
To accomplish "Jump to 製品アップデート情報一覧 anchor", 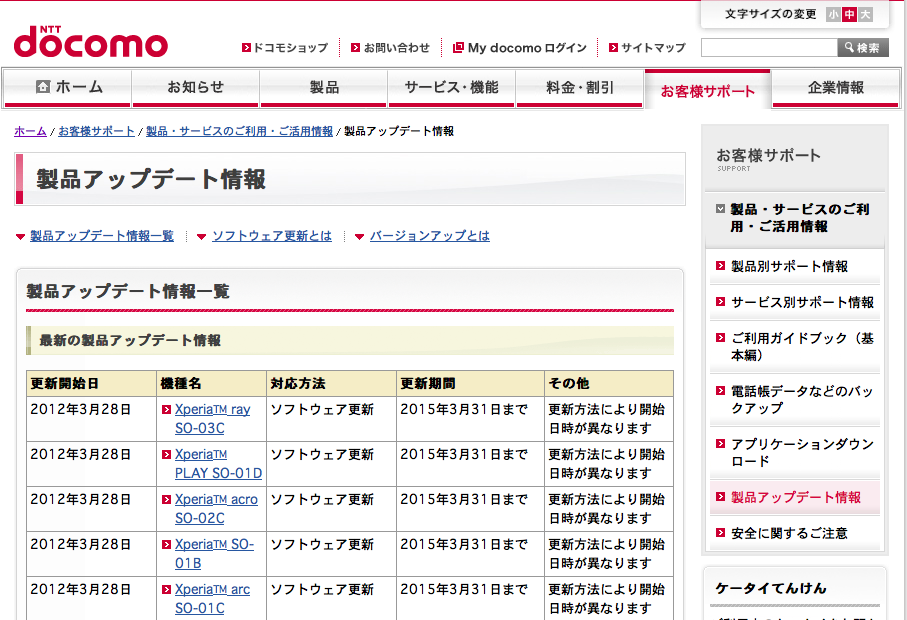I will coord(102,236).
